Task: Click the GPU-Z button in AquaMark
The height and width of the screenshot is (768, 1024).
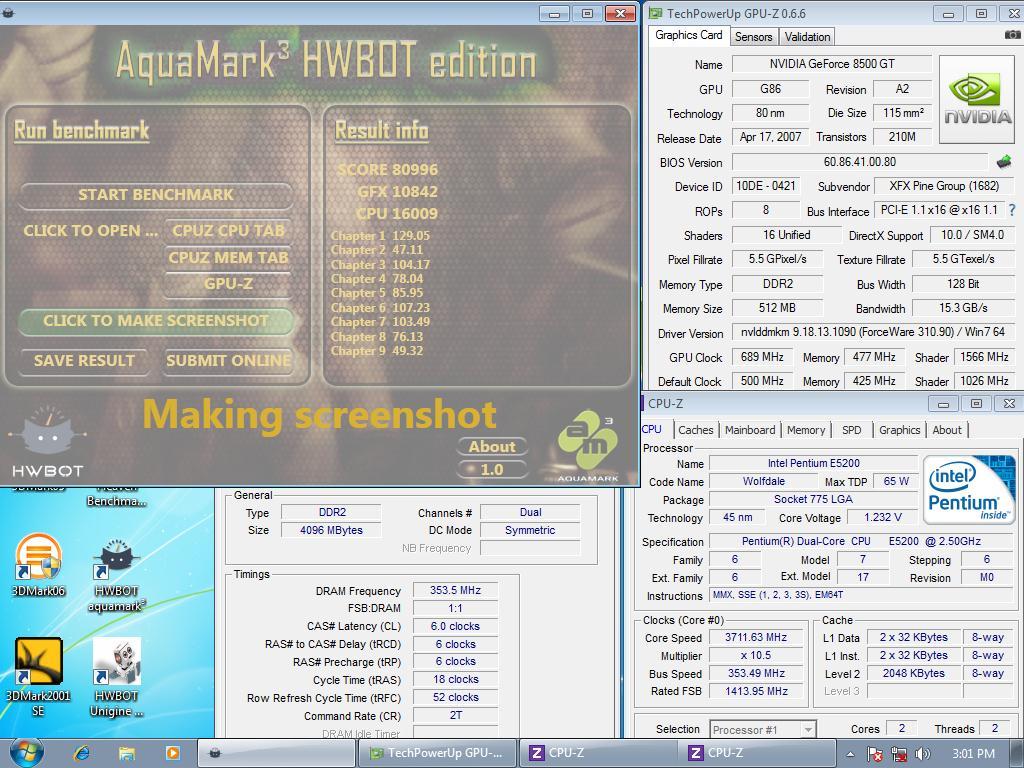Action: pyautogui.click(x=228, y=284)
